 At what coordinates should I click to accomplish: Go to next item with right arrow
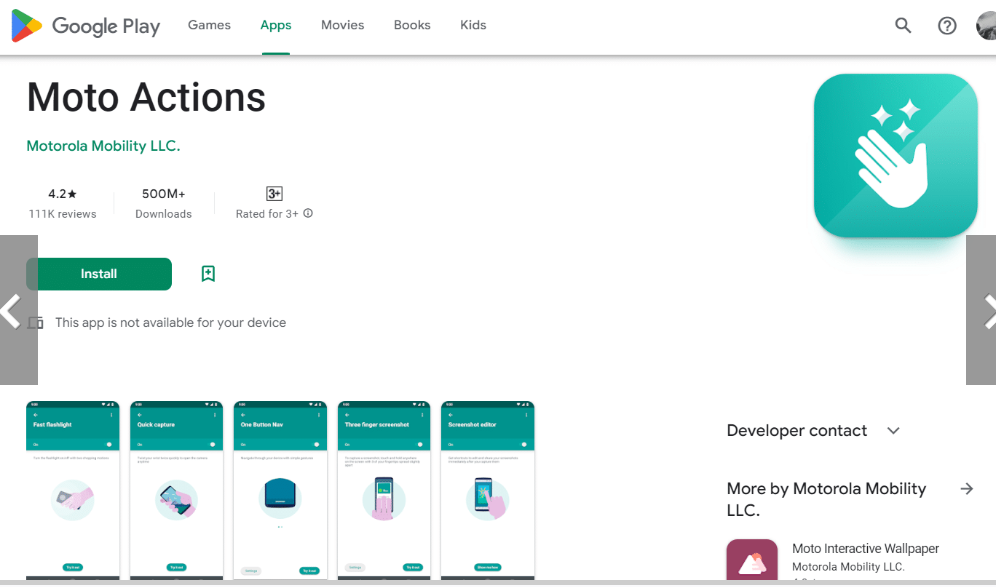point(986,311)
